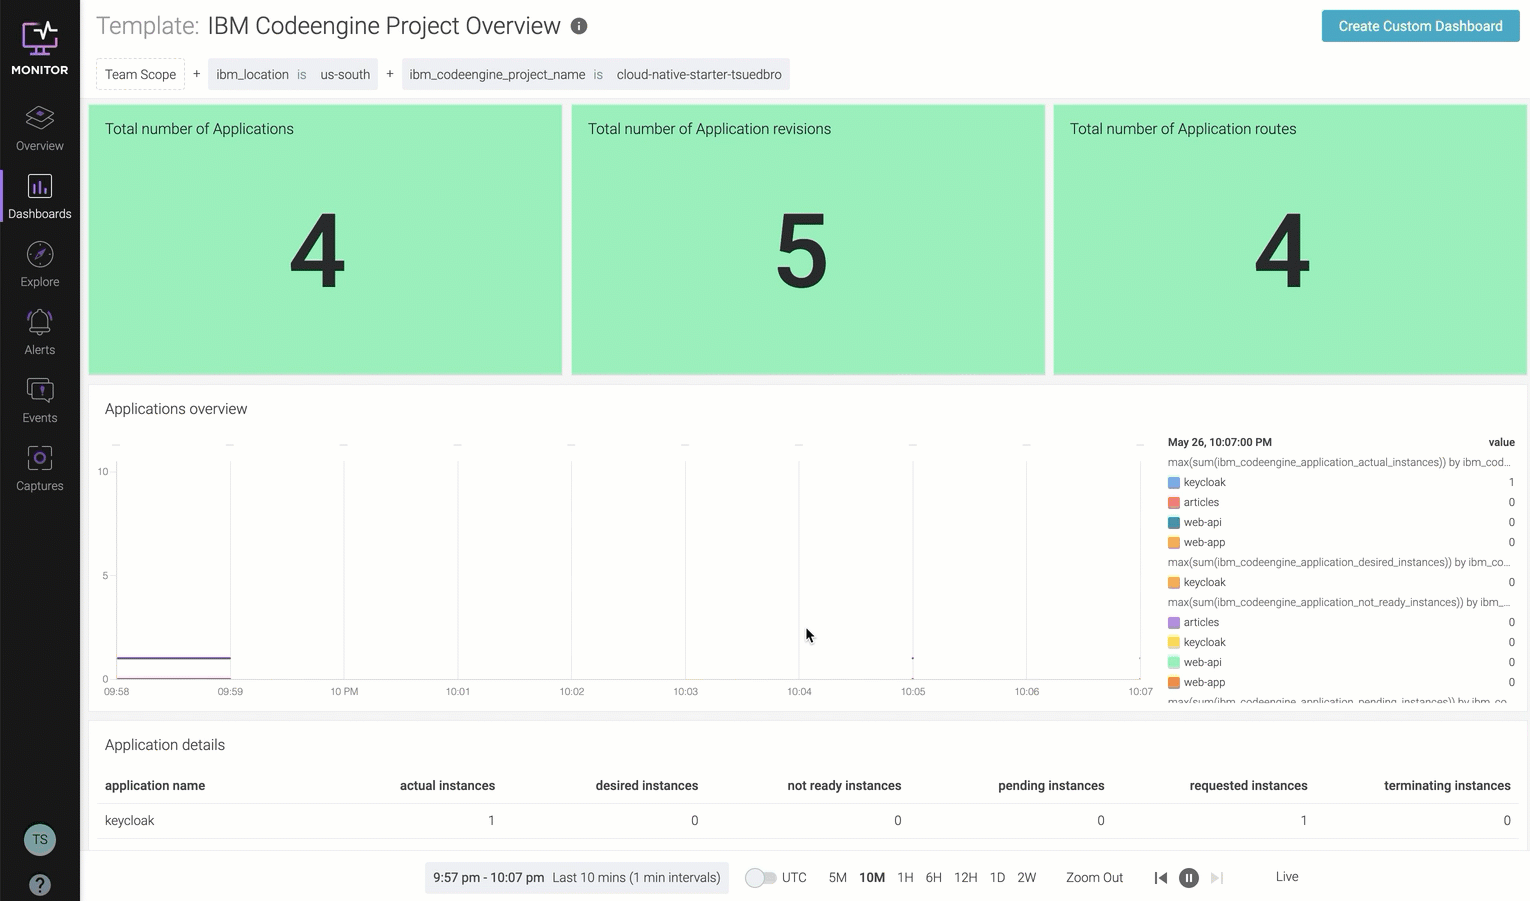Click the blue keycloak actual instances swatch

[x=1174, y=483]
